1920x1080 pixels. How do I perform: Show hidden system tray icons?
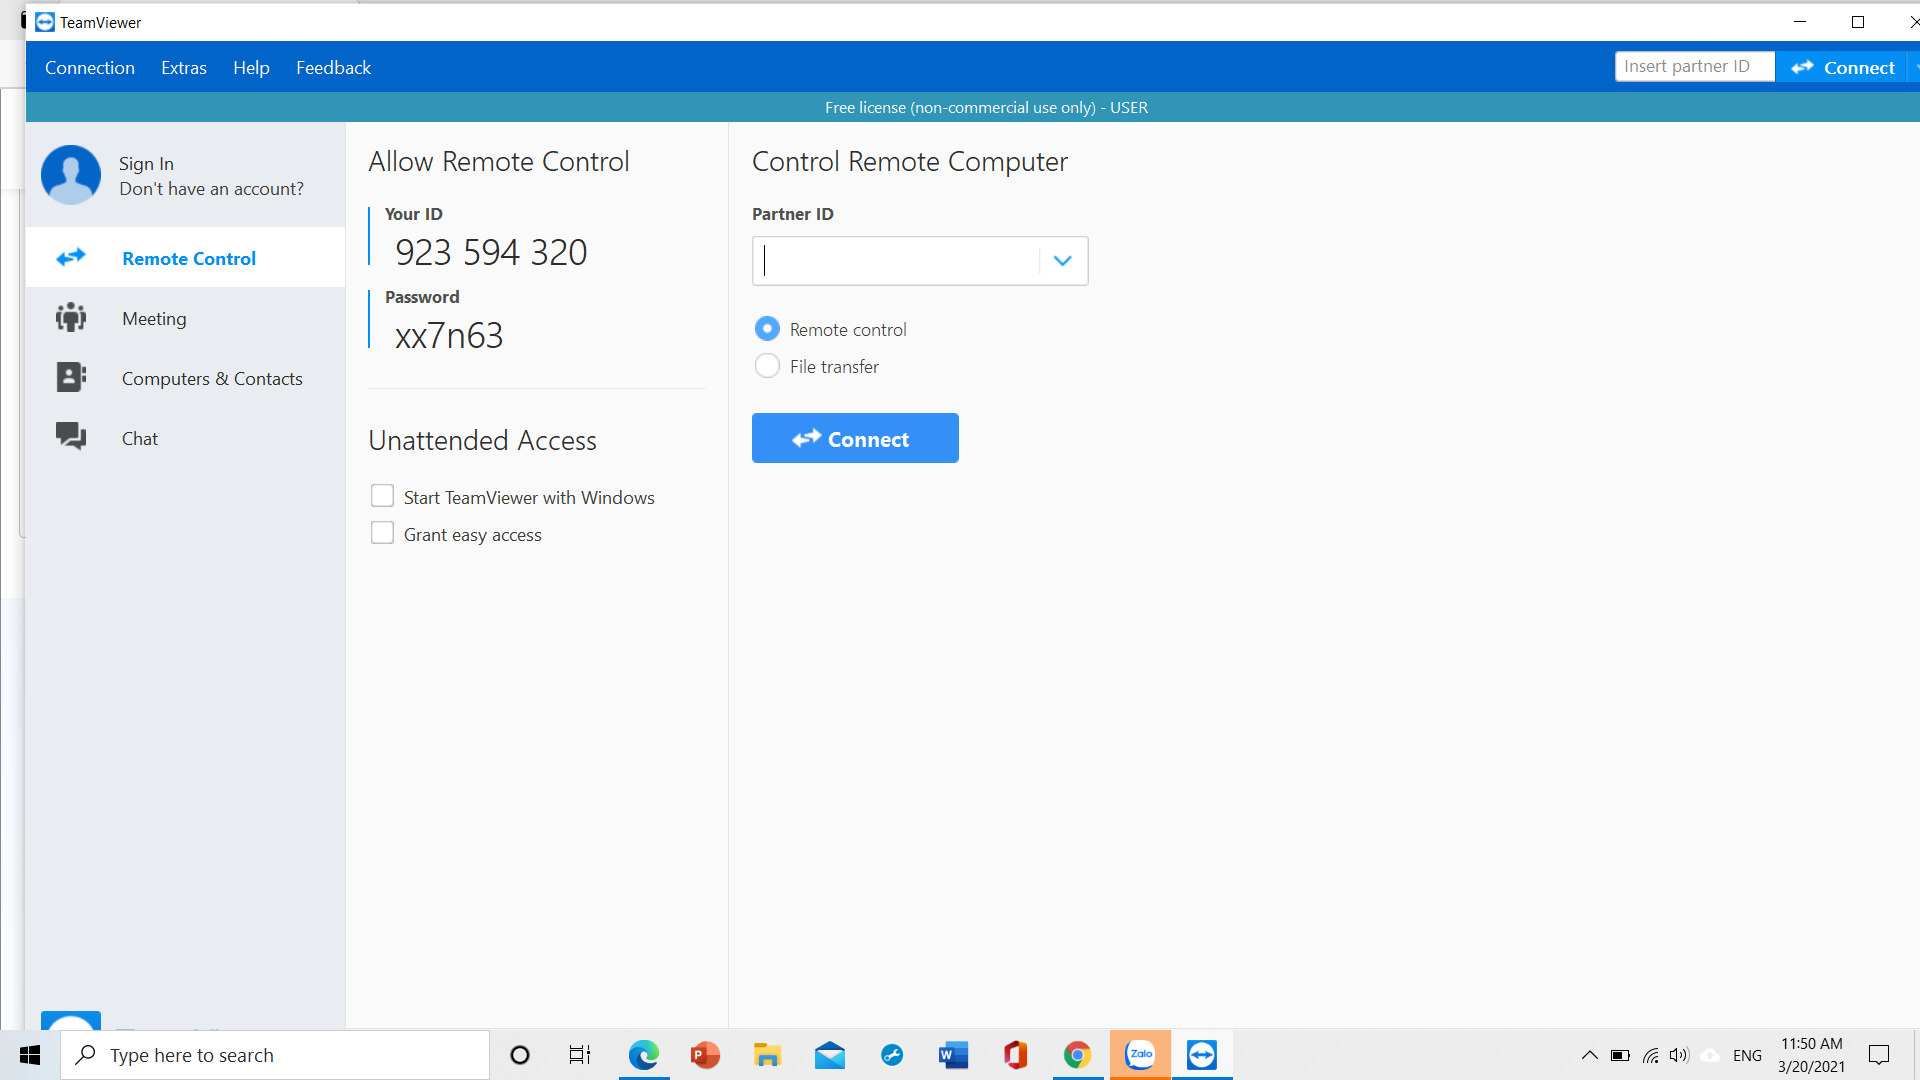point(1589,1055)
